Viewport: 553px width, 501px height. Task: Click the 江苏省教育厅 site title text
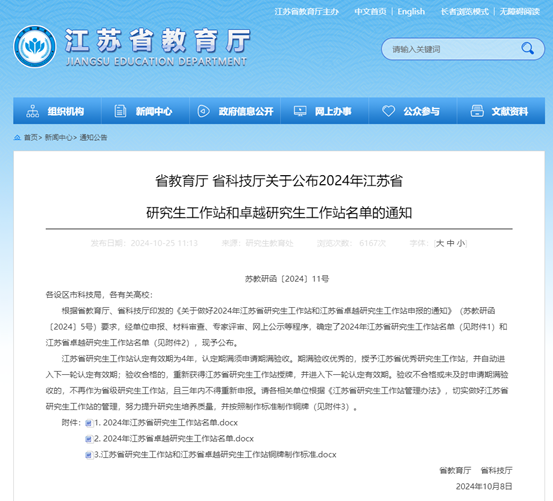158,41
